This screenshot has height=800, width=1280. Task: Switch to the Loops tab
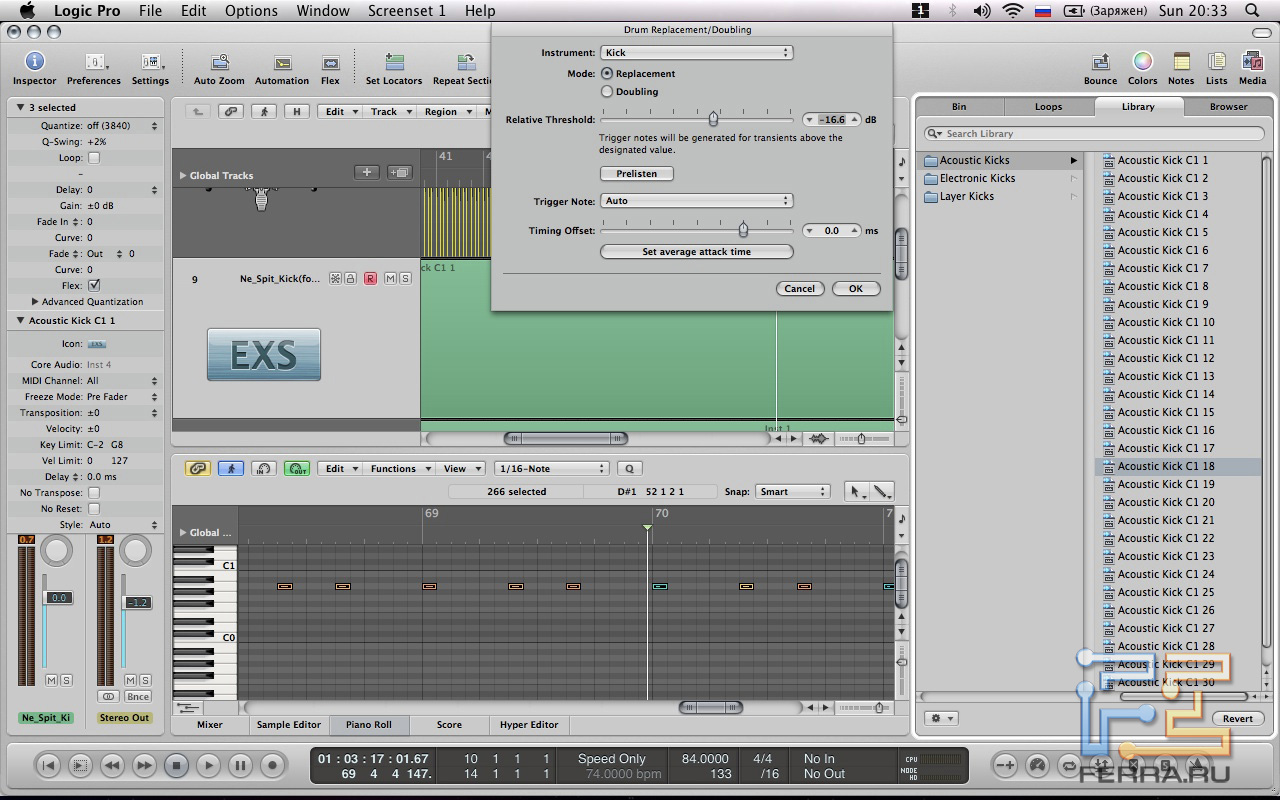(x=1048, y=106)
